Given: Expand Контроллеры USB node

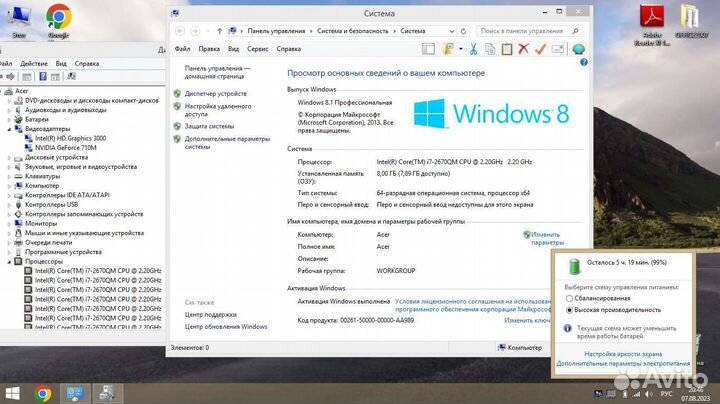Looking at the screenshot, I should [x=9, y=205].
